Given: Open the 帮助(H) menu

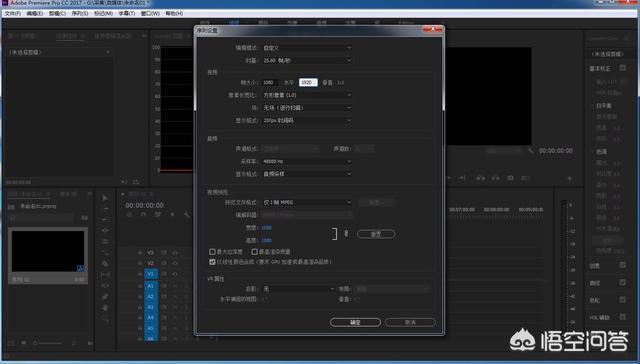Looking at the screenshot, I should click(174, 13).
